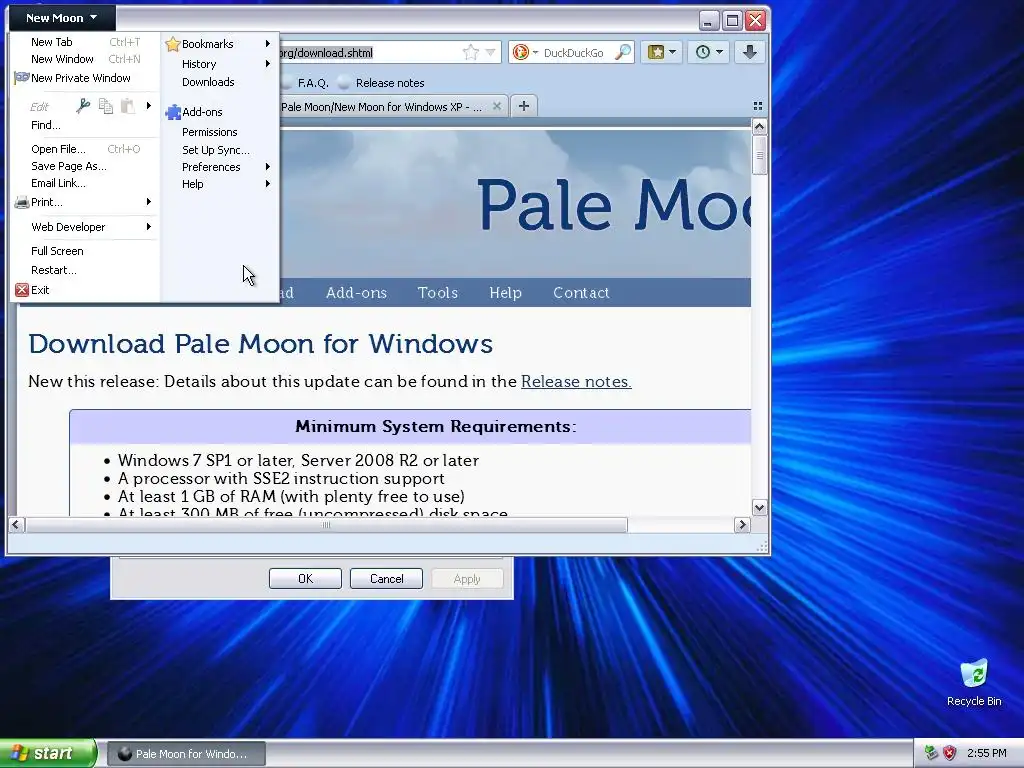Click the vertical scrollbar up arrow
The width and height of the screenshot is (1024, 768).
click(x=759, y=125)
